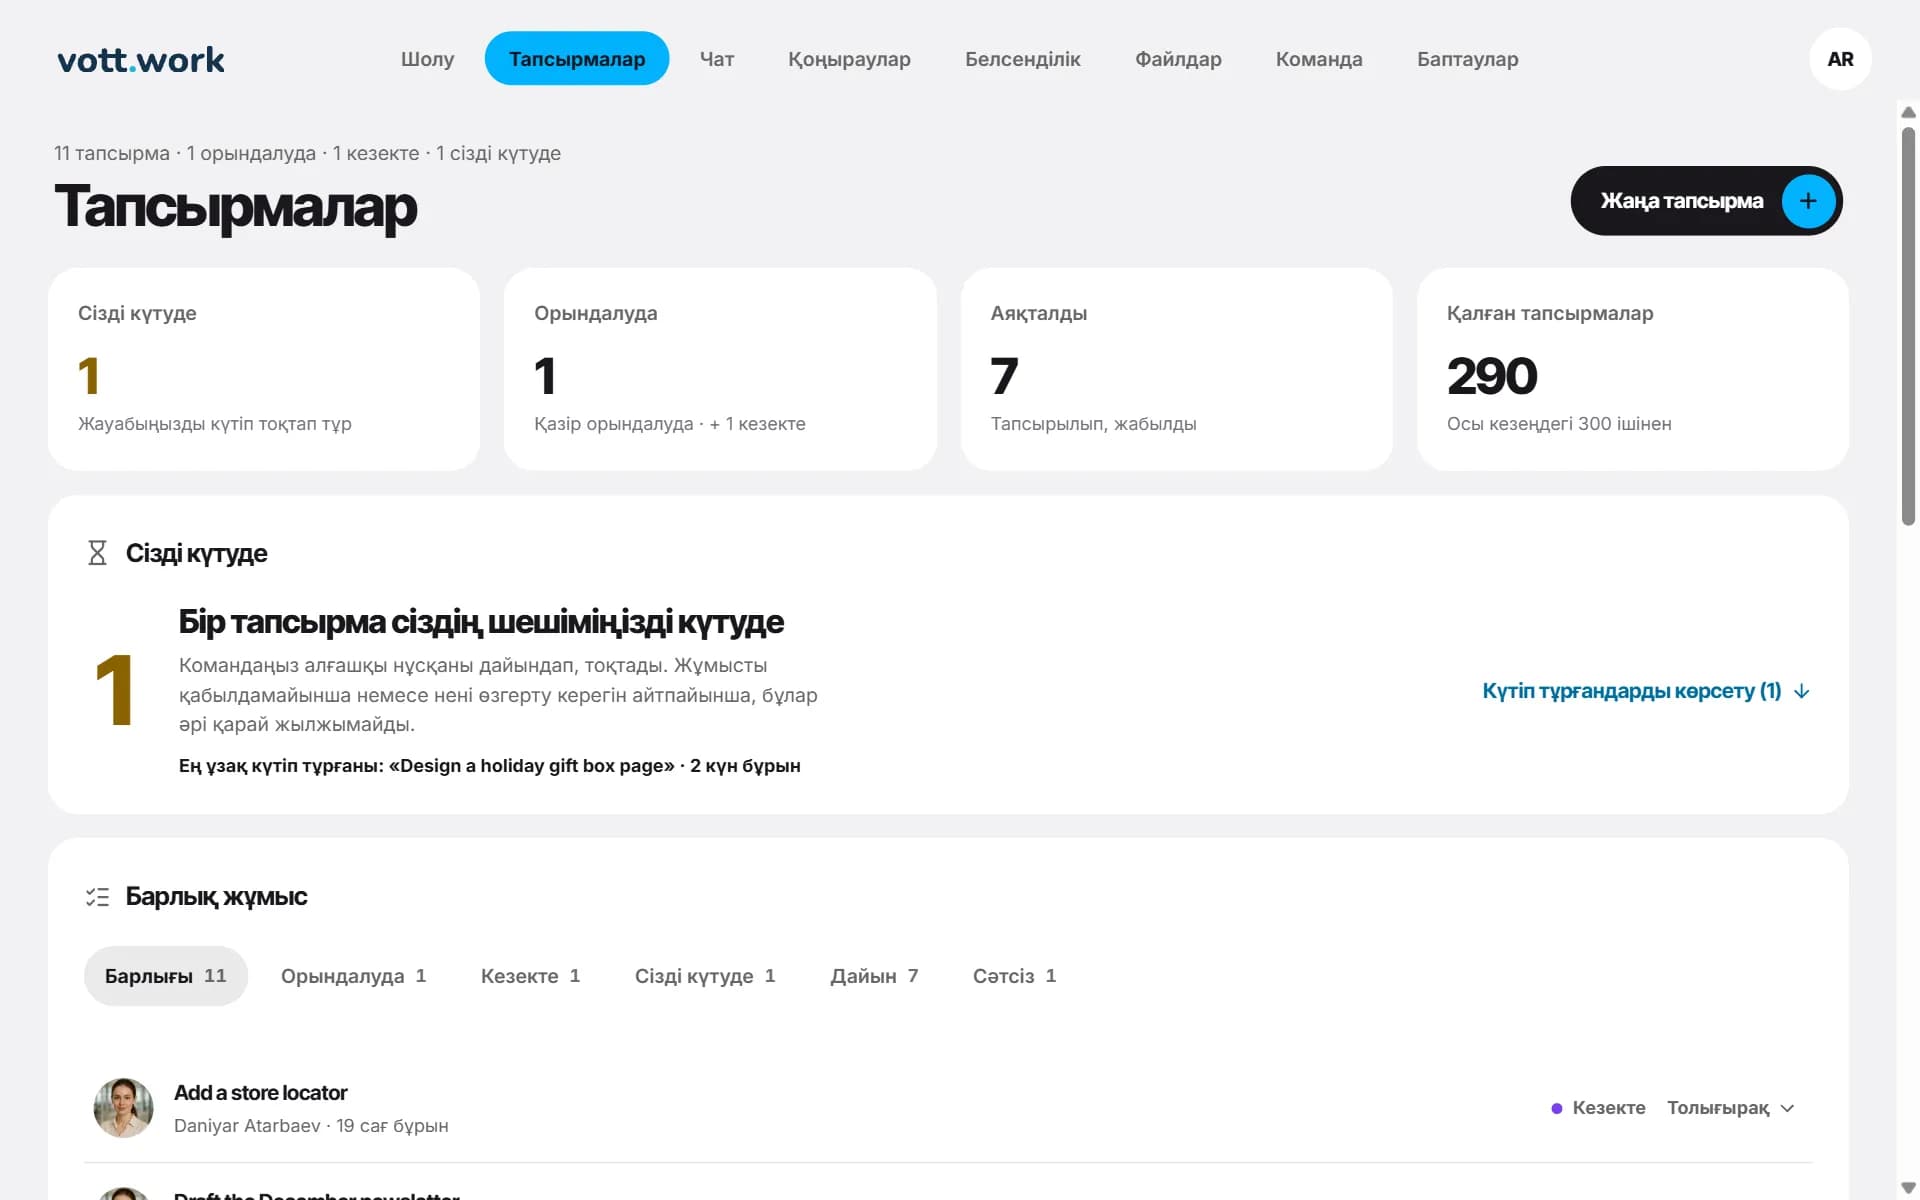Click the Аяқталды summary card
The width and height of the screenshot is (1920, 1200).
click(x=1176, y=369)
